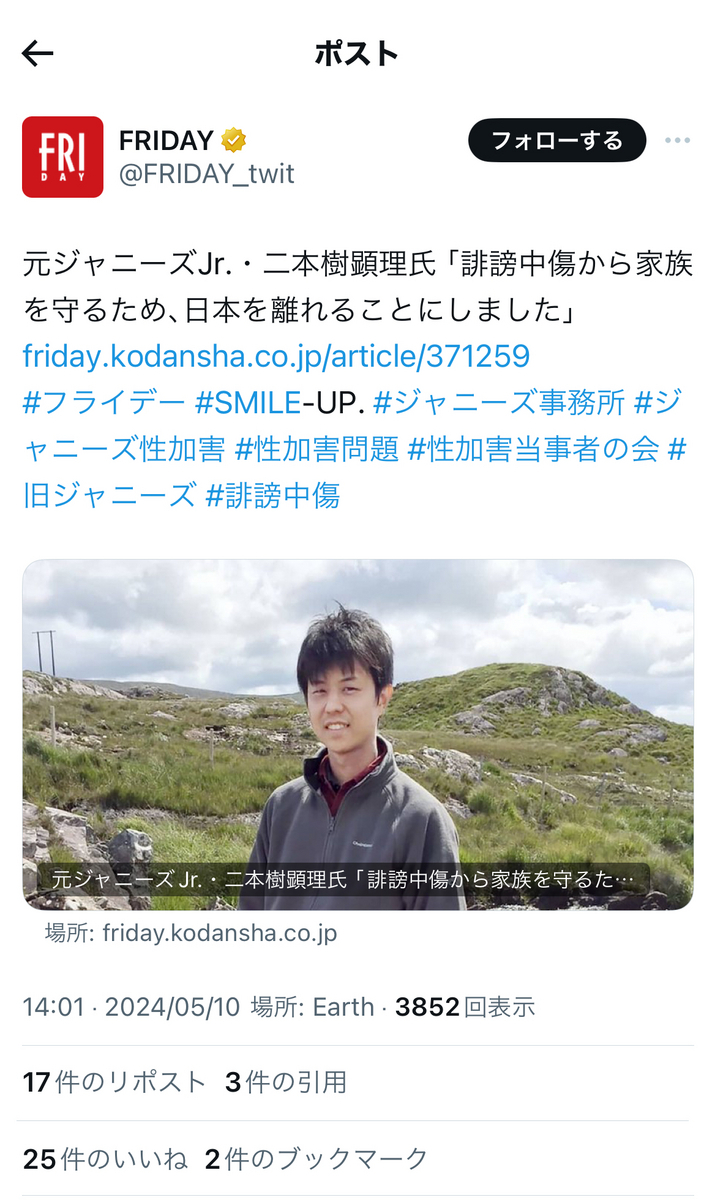
Task: Tap the フォローする follow button
Action: pos(557,141)
